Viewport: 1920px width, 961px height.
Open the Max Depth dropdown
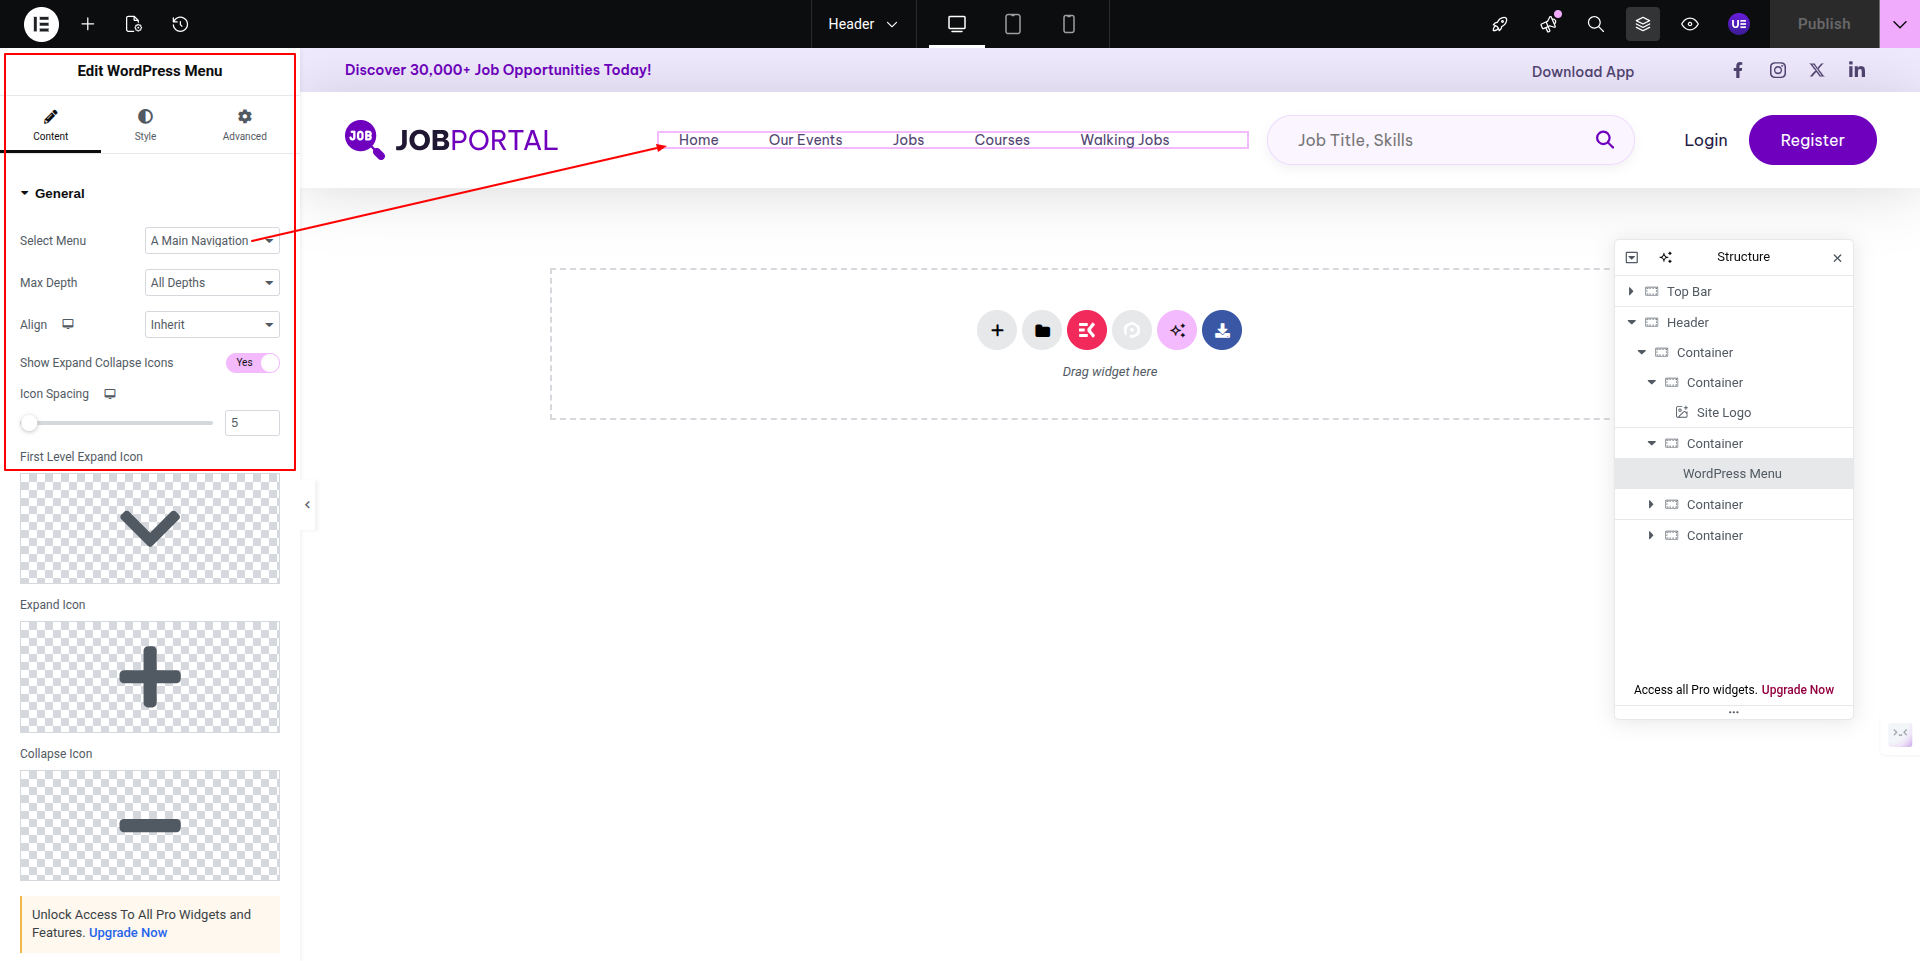tap(212, 283)
